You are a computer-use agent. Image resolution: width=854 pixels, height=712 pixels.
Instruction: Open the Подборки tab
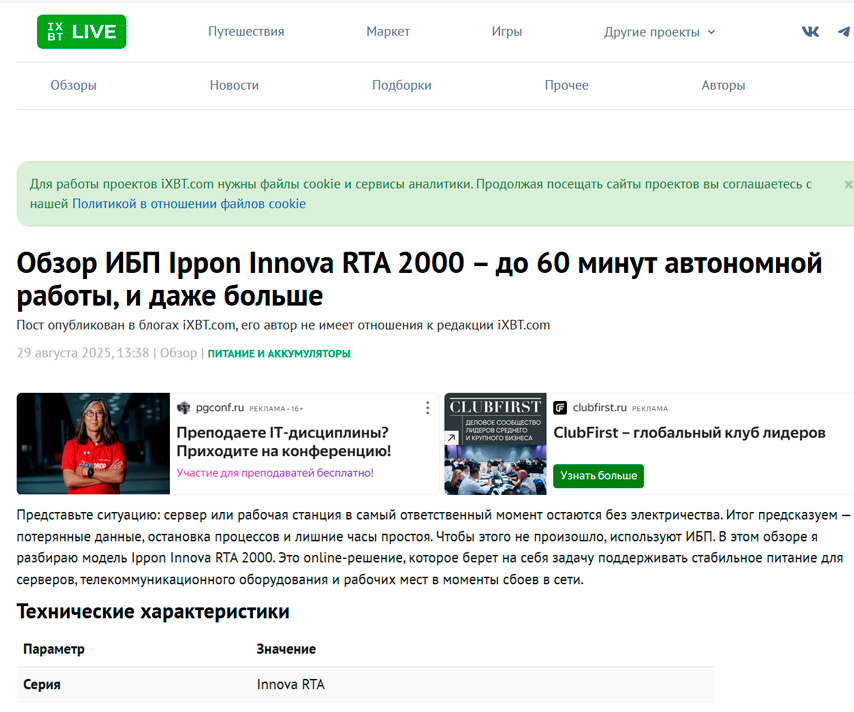click(402, 86)
